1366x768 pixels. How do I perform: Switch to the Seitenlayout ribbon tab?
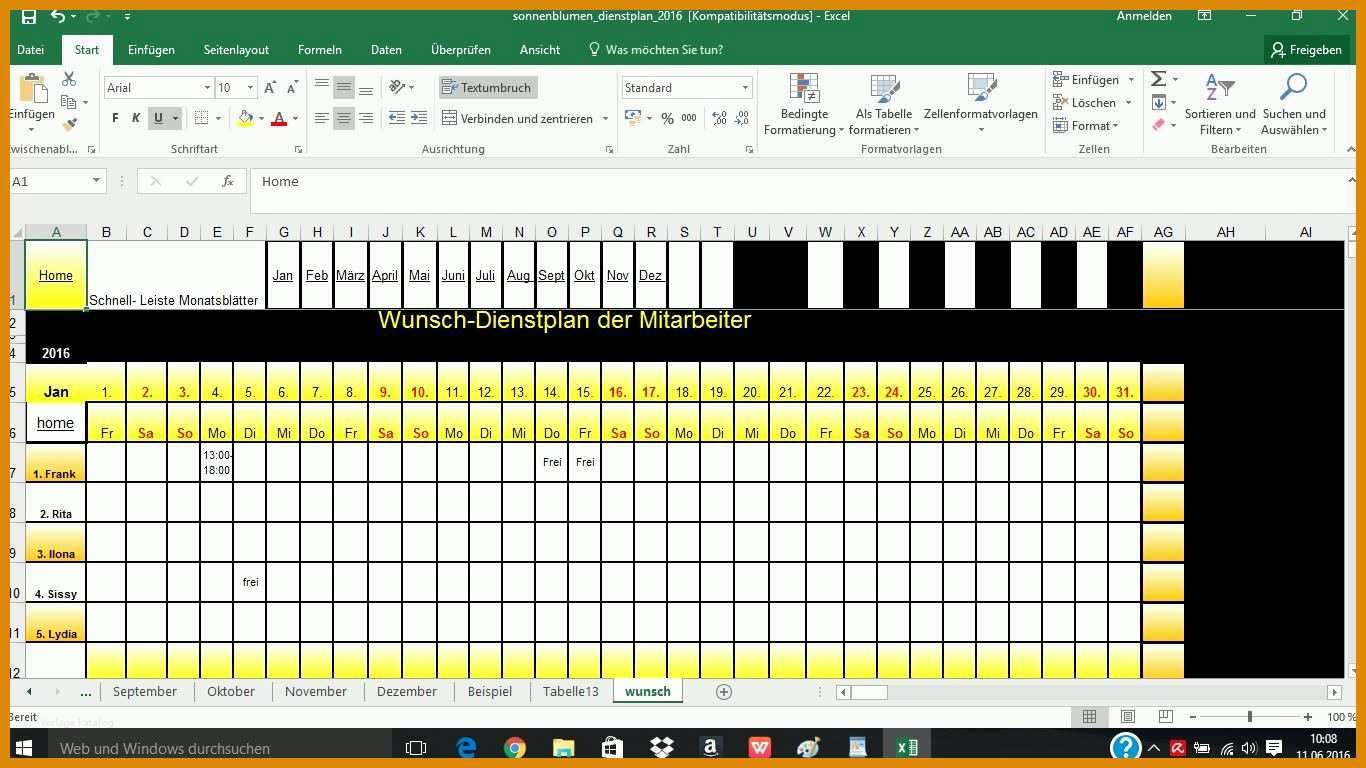236,50
